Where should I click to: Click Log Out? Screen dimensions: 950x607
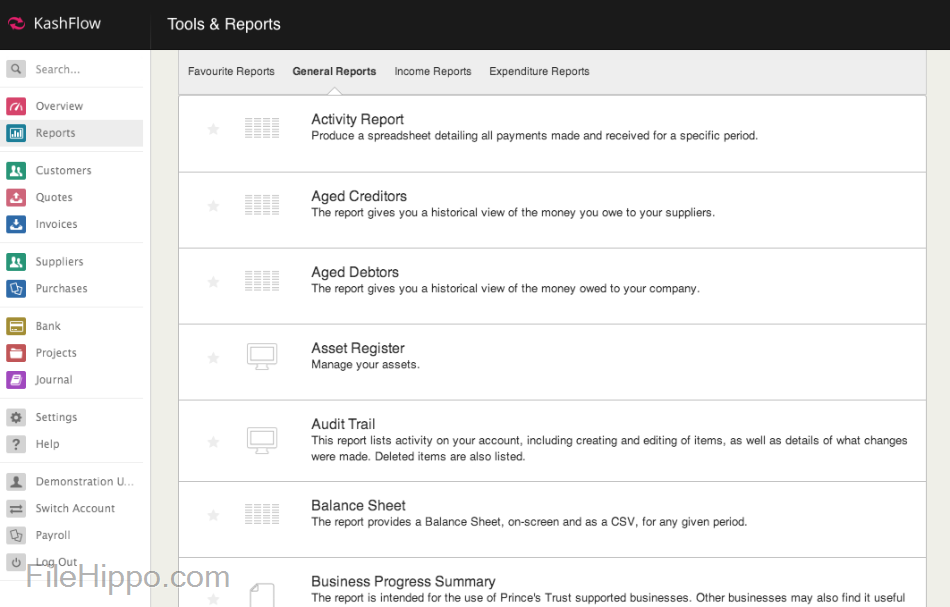56,562
